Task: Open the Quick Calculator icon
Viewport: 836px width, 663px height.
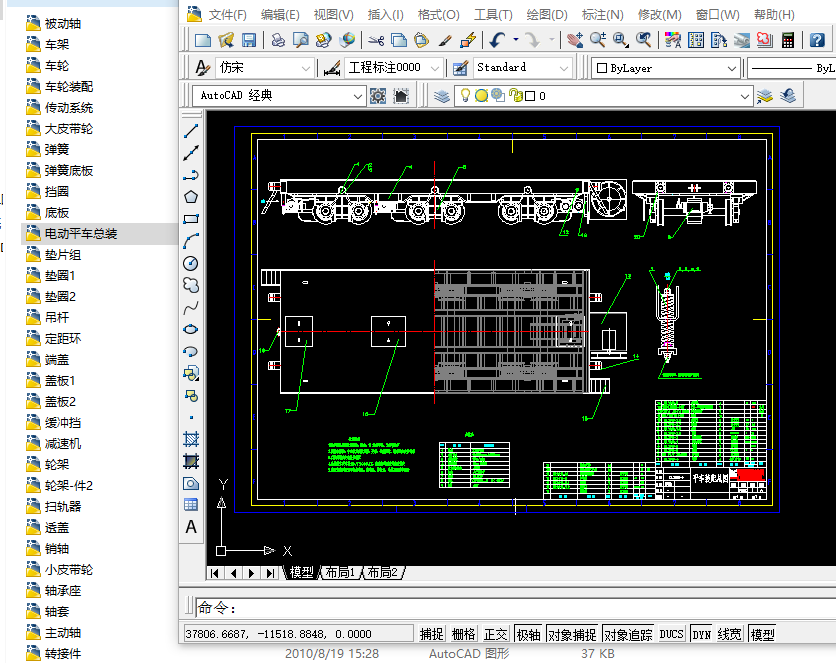Action: click(789, 40)
